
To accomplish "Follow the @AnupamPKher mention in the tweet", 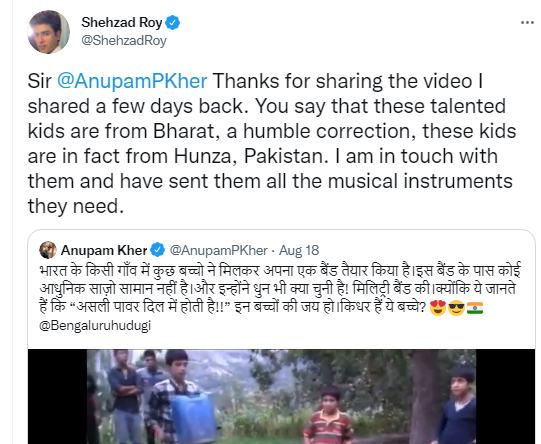I will 132,81.
